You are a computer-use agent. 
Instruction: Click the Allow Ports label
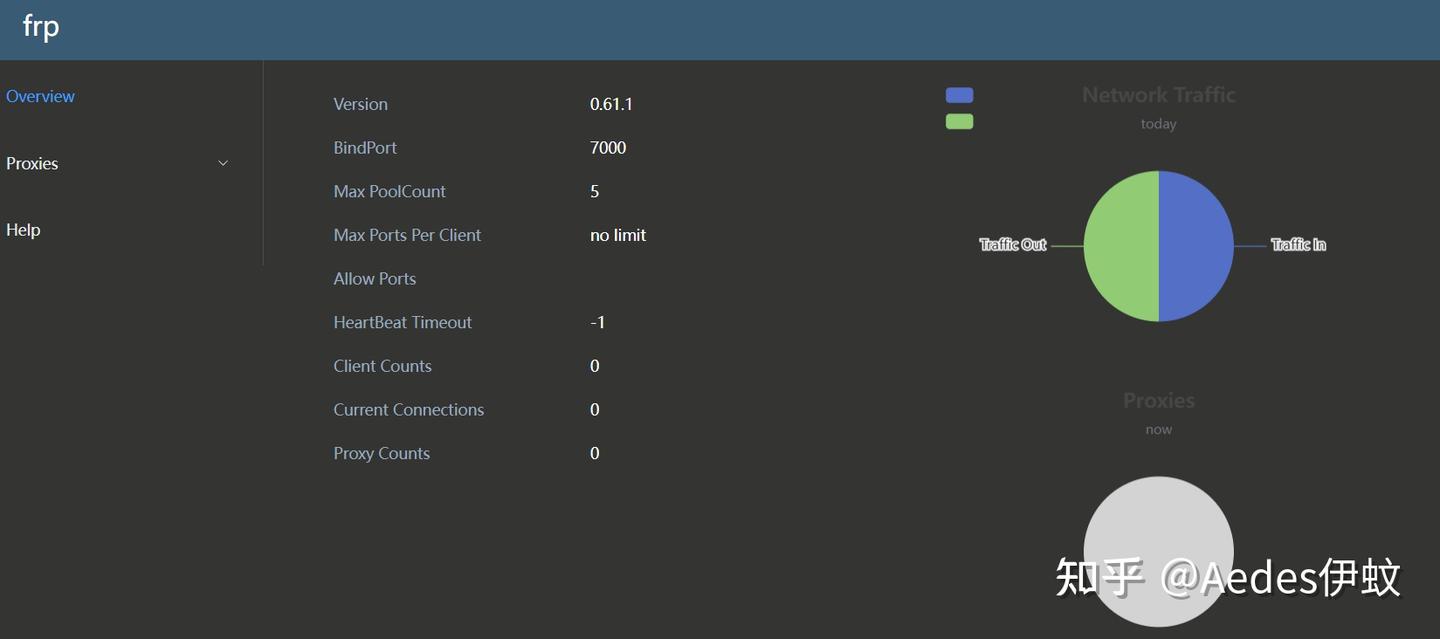[x=375, y=279]
